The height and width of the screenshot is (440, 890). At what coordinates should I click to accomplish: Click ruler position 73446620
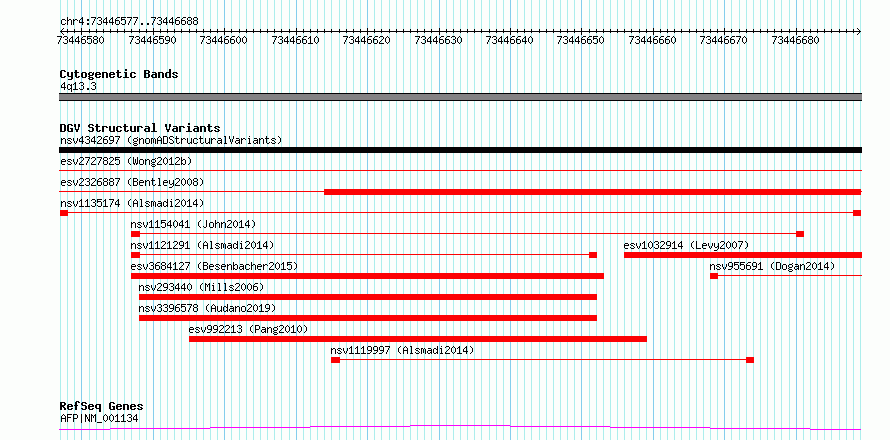[x=367, y=40]
